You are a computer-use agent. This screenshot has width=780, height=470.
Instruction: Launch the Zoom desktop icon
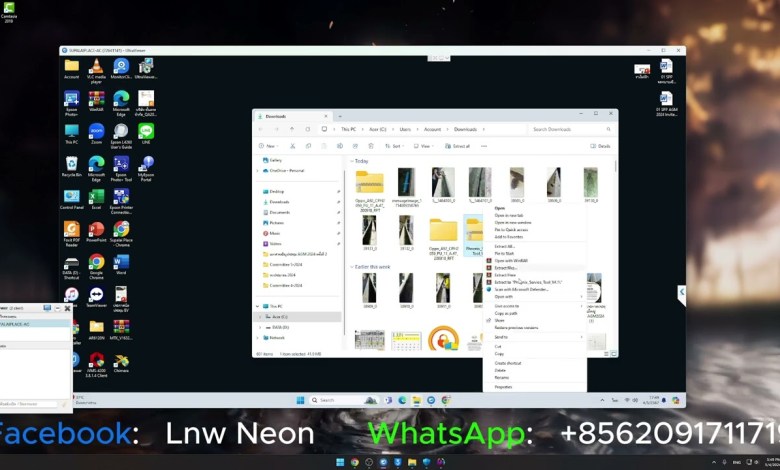pos(96,131)
